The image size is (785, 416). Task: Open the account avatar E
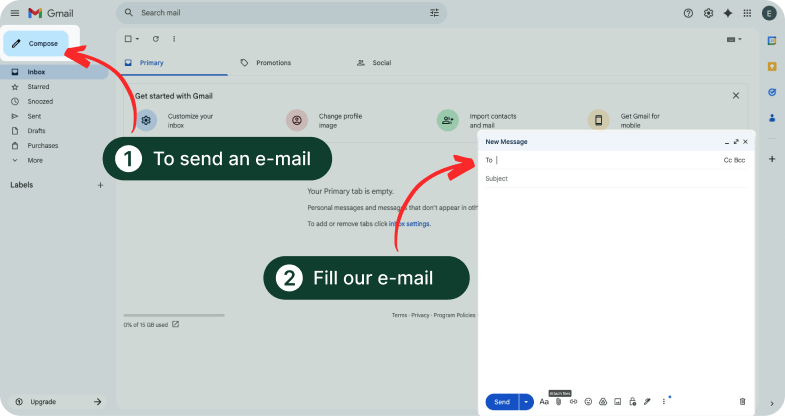coord(769,14)
